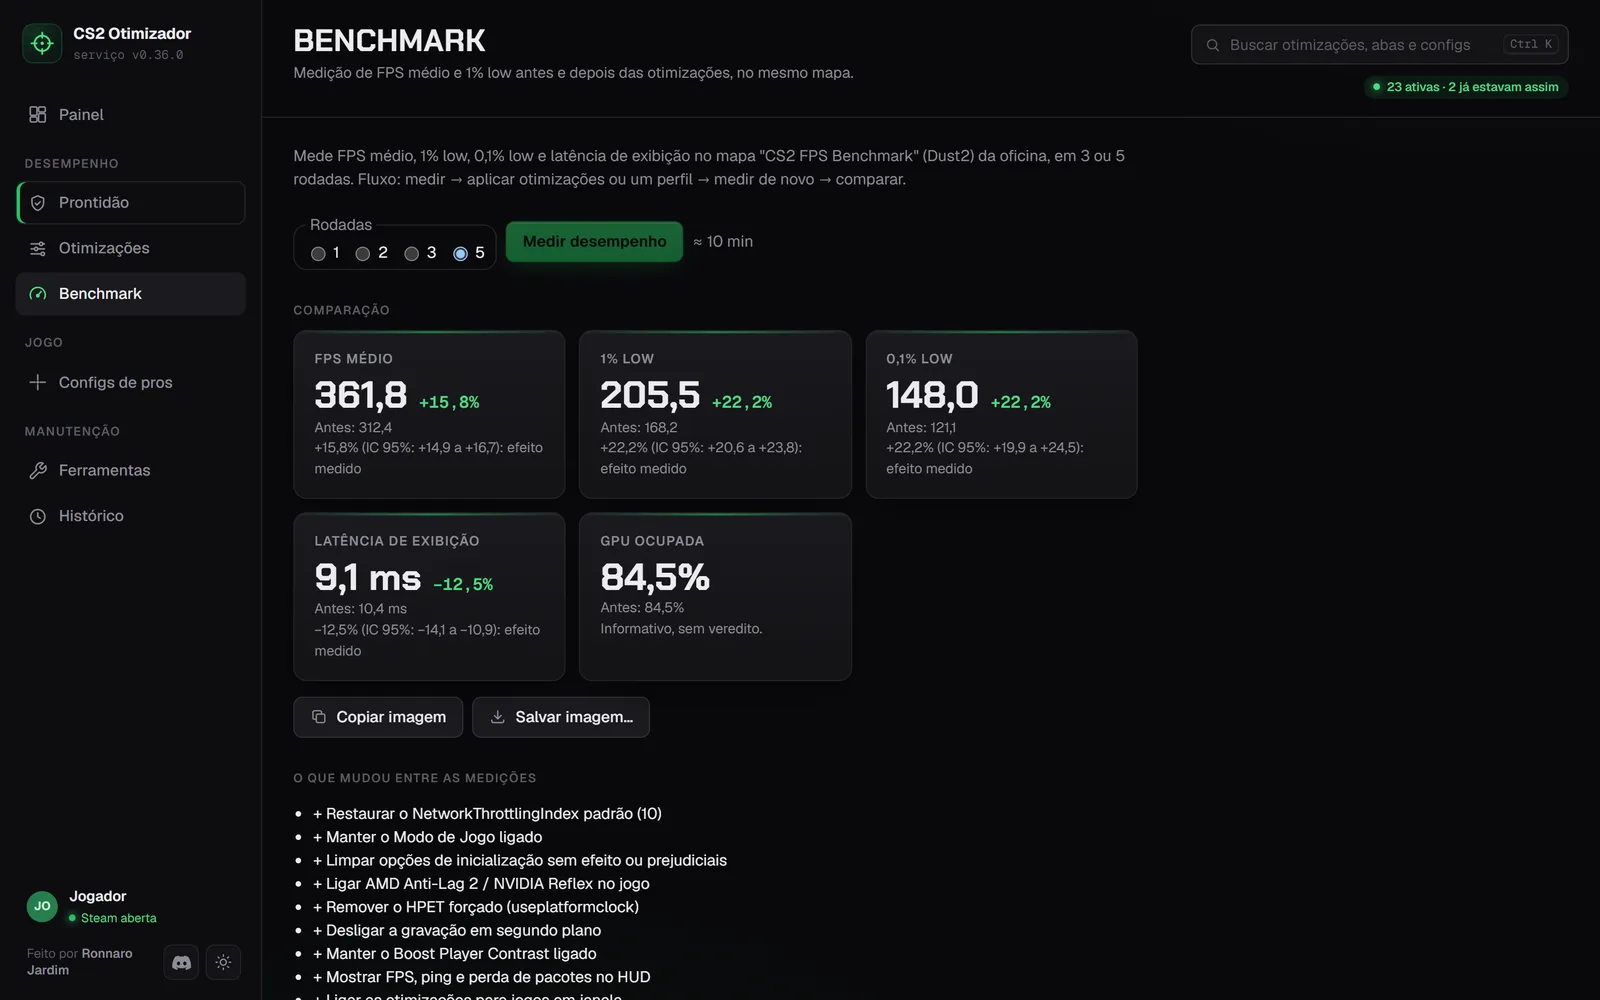
Task: Click the Salvar imagem... button
Action: [x=561, y=717]
